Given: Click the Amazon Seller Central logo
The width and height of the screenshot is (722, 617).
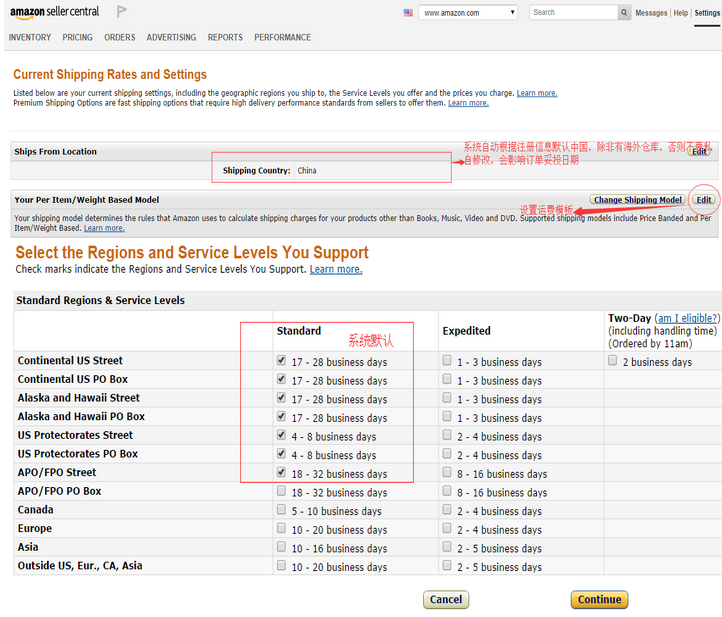Looking at the screenshot, I should pyautogui.click(x=54, y=12).
